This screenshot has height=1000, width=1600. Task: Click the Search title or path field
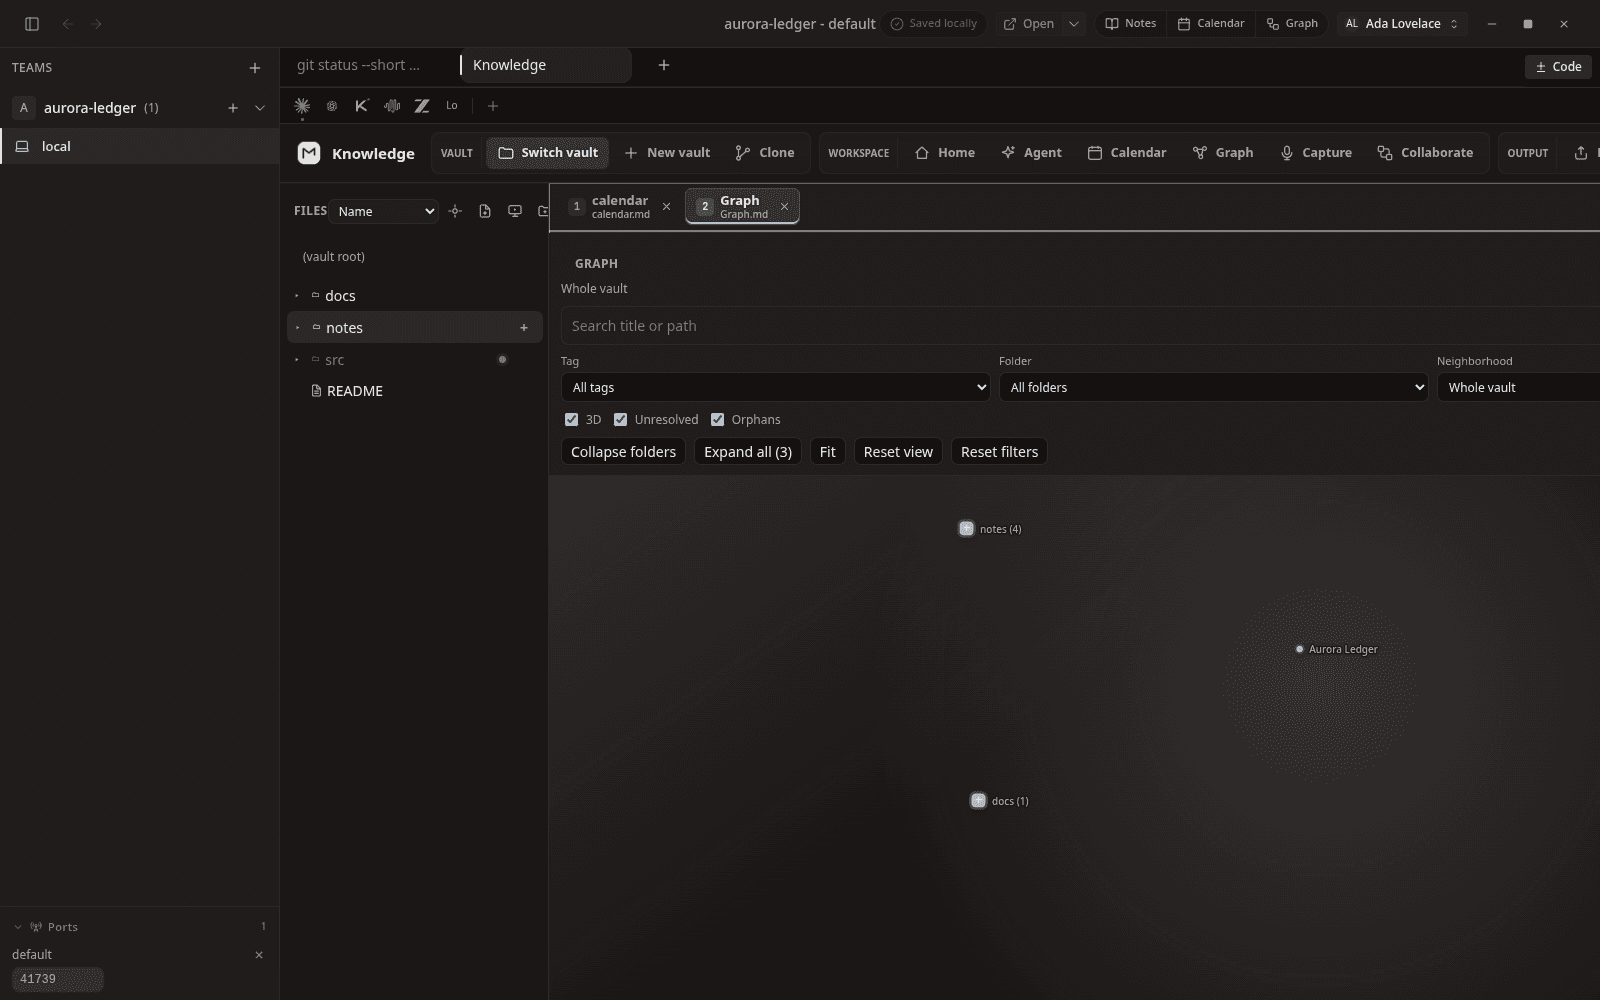[x=1080, y=326]
